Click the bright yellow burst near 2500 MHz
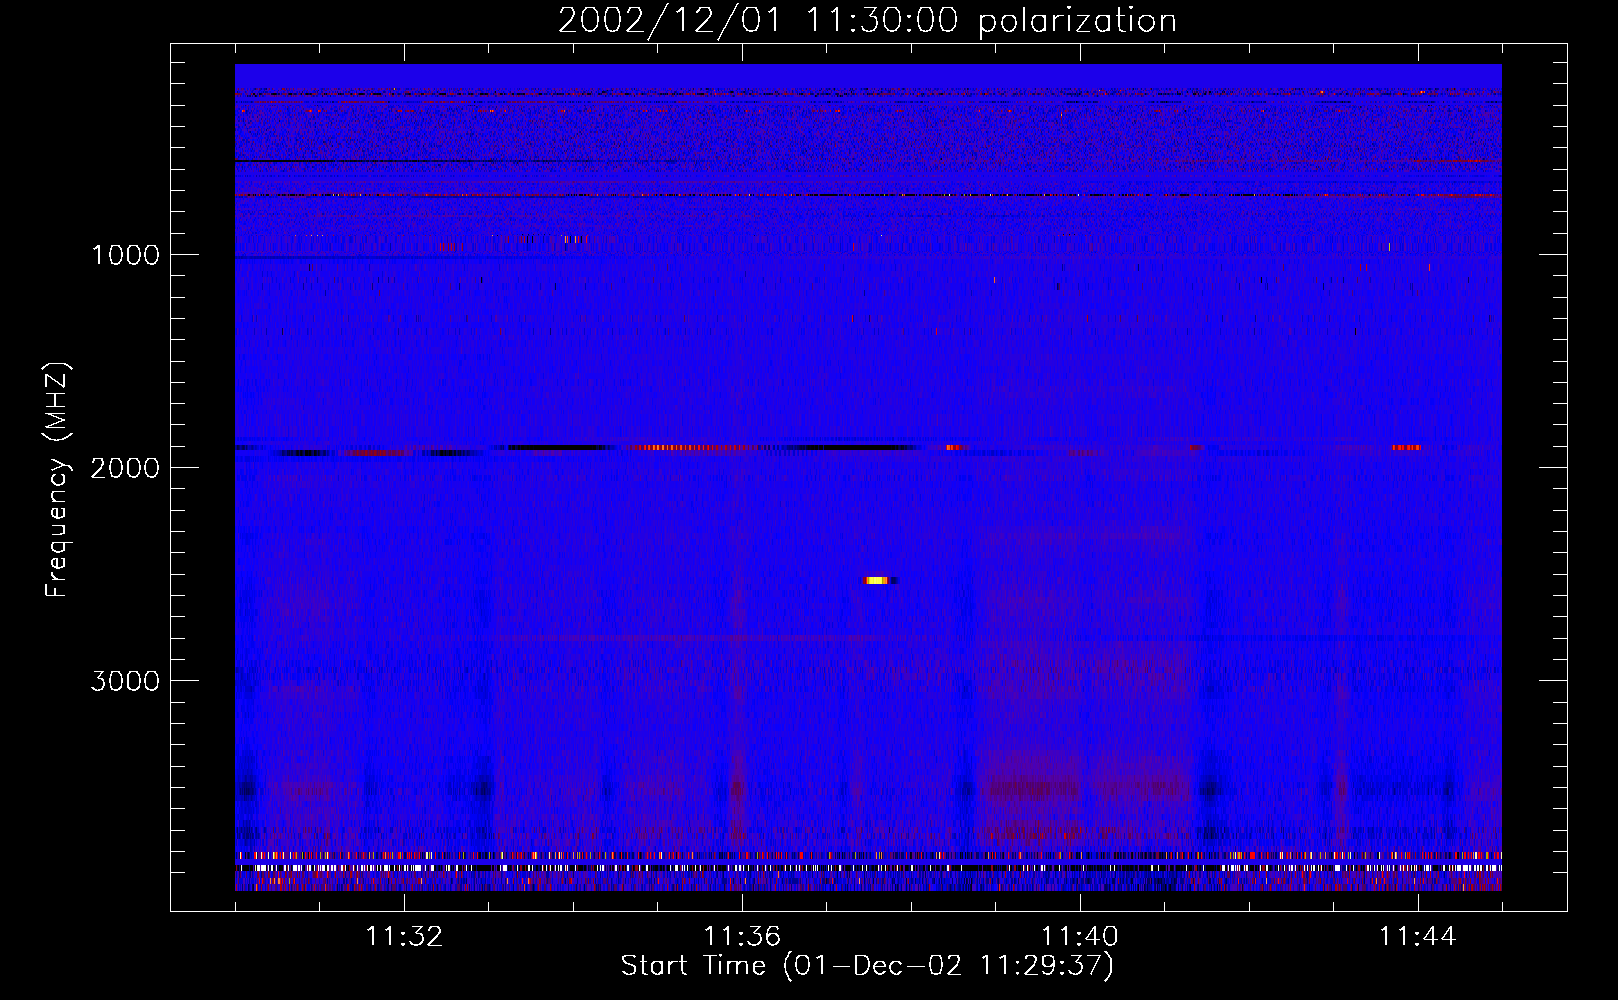1618x1000 pixels. coord(877,580)
